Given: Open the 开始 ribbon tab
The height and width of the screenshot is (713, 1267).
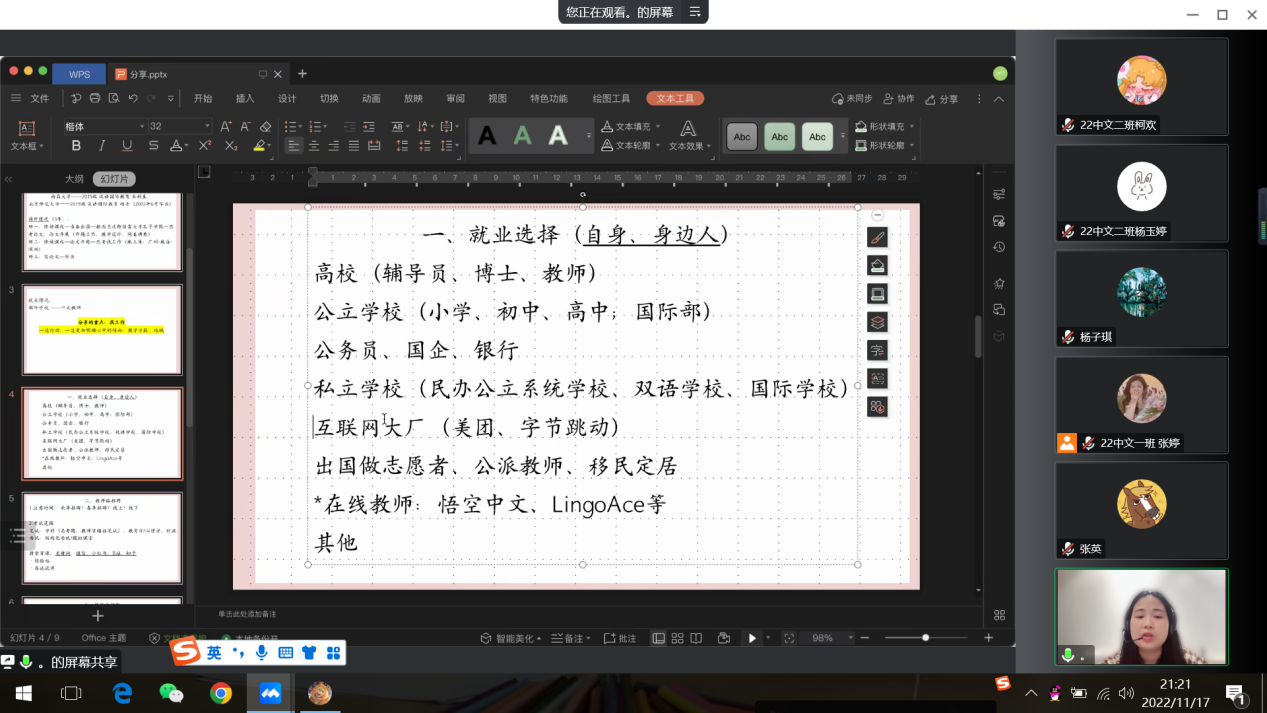Looking at the screenshot, I should coord(203,99).
